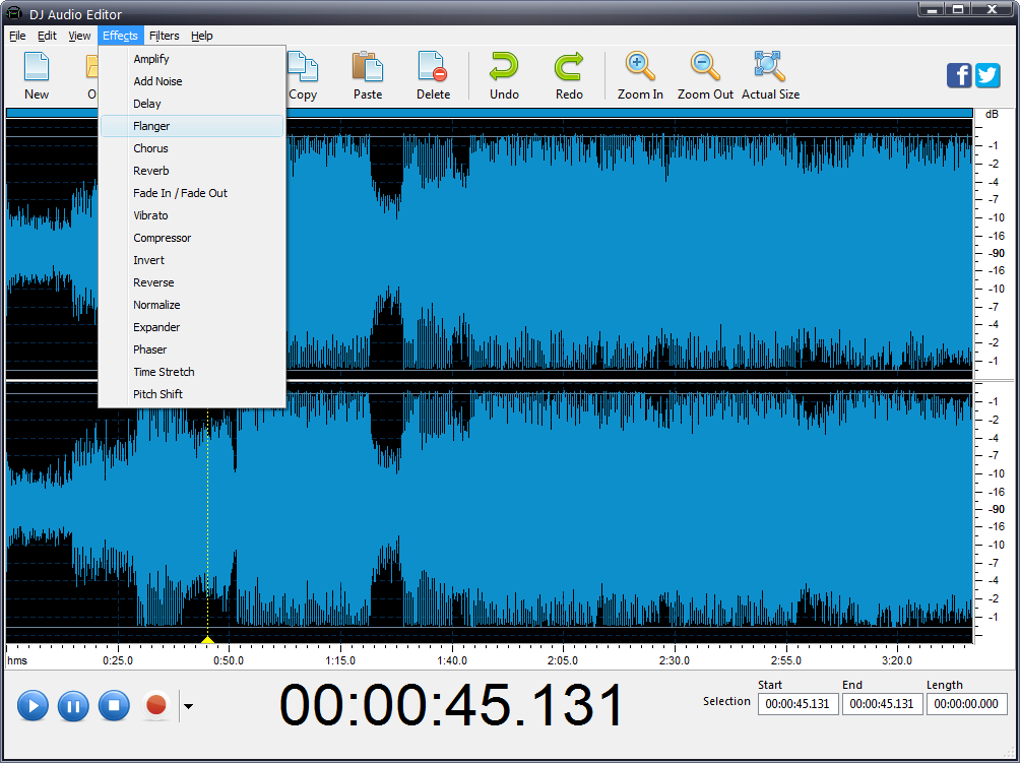Open the Filters menu
The width and height of the screenshot is (1020, 763).
pyautogui.click(x=164, y=36)
